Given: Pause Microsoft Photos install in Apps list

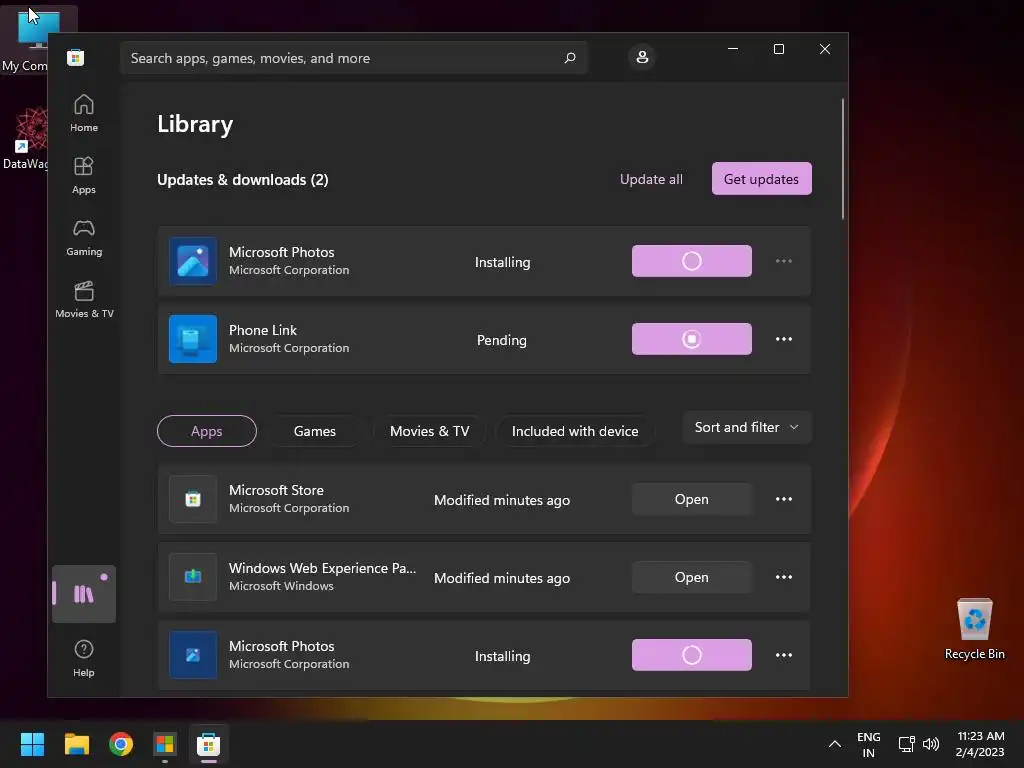Looking at the screenshot, I should [x=692, y=655].
